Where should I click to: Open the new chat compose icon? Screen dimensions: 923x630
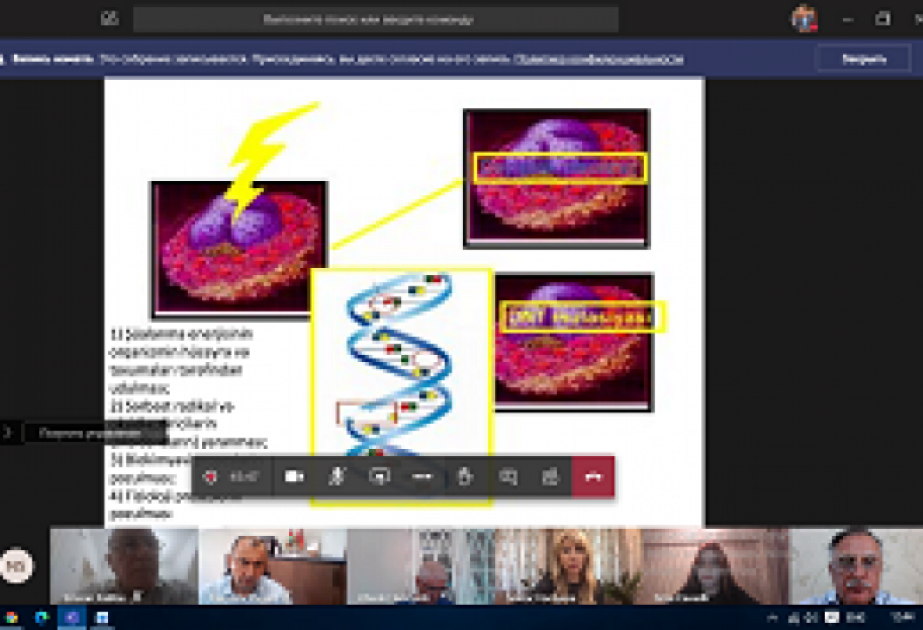point(109,19)
